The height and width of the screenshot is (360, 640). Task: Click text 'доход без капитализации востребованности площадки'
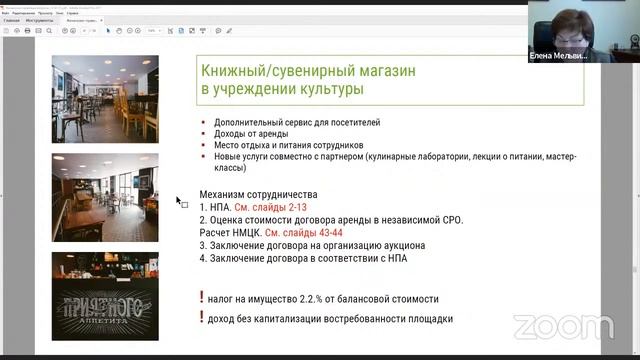click(330, 319)
